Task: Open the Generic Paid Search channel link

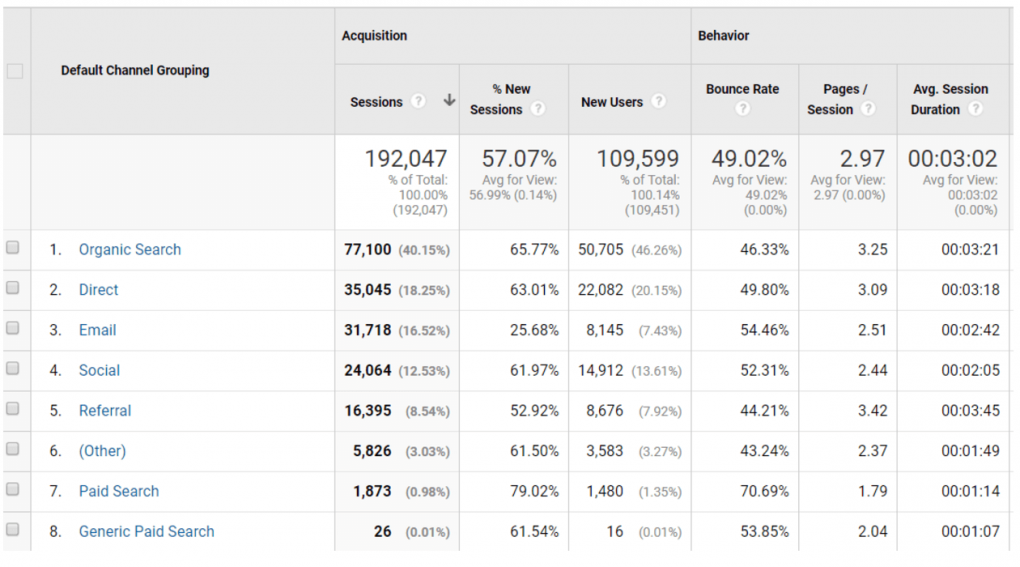Action: 146,532
